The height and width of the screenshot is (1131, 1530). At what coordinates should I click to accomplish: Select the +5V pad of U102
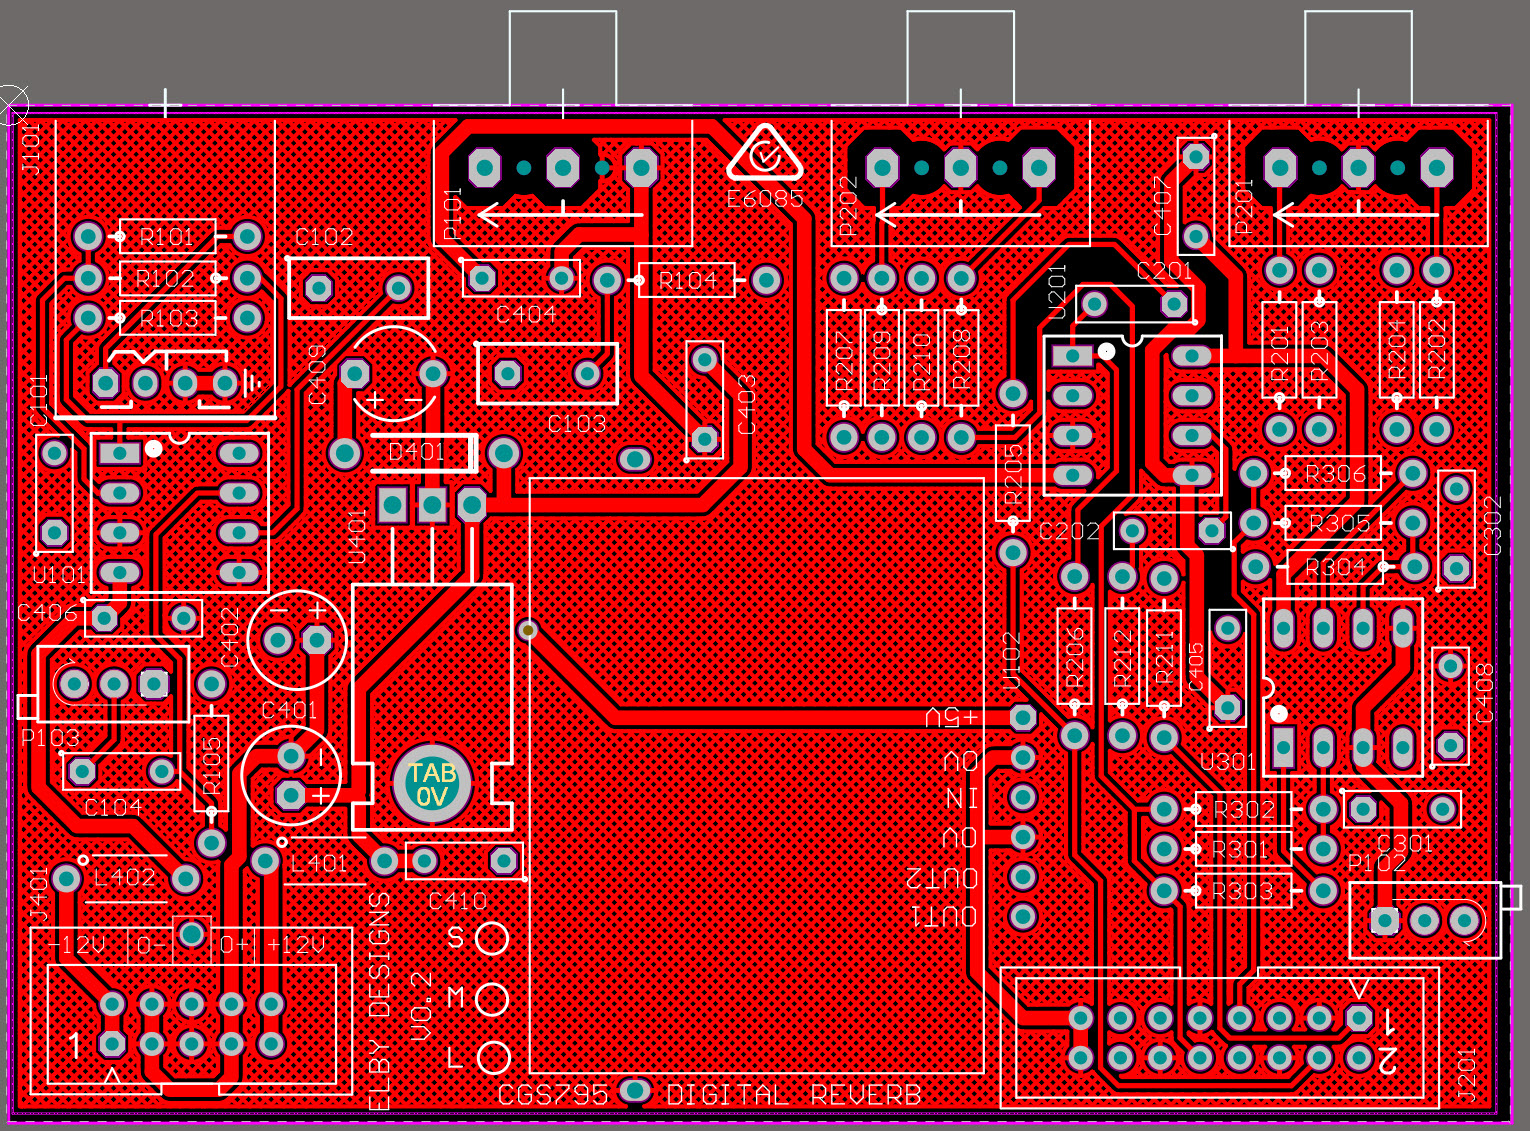click(1022, 717)
